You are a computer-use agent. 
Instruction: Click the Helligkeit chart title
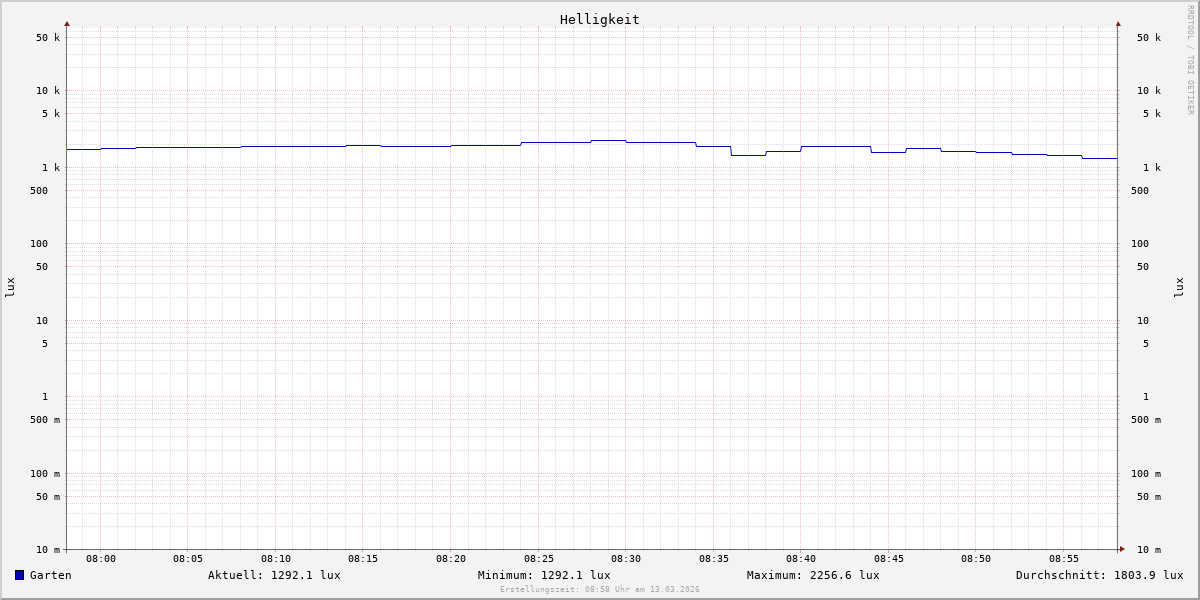[x=599, y=19]
